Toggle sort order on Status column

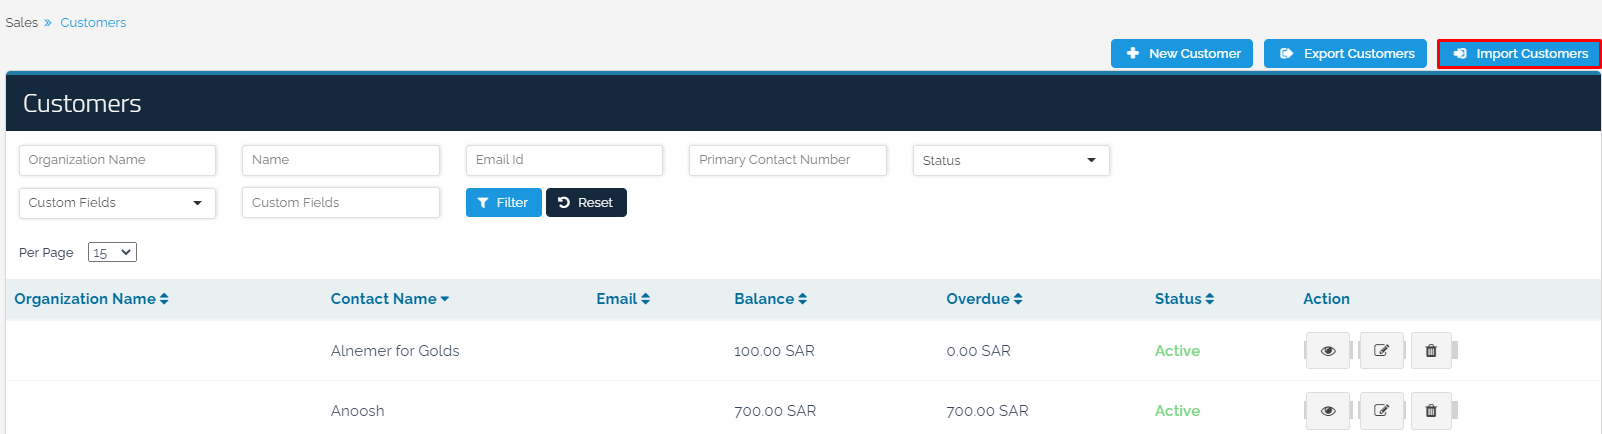point(1184,299)
